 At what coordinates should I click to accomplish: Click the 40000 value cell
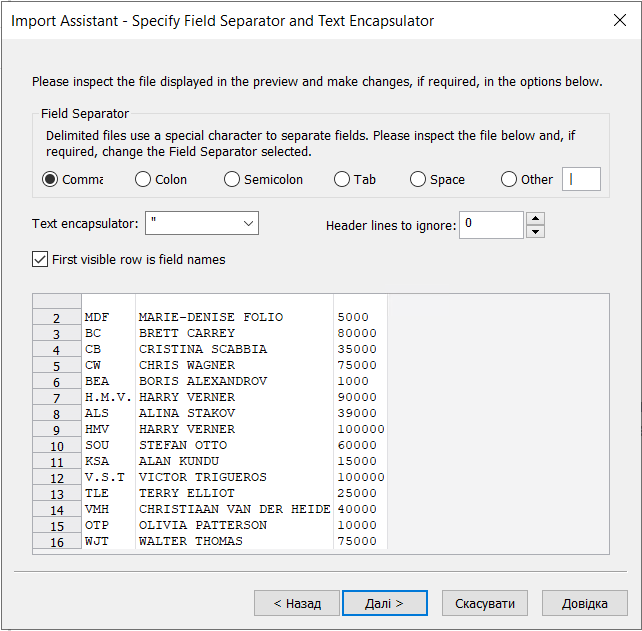(x=360, y=509)
